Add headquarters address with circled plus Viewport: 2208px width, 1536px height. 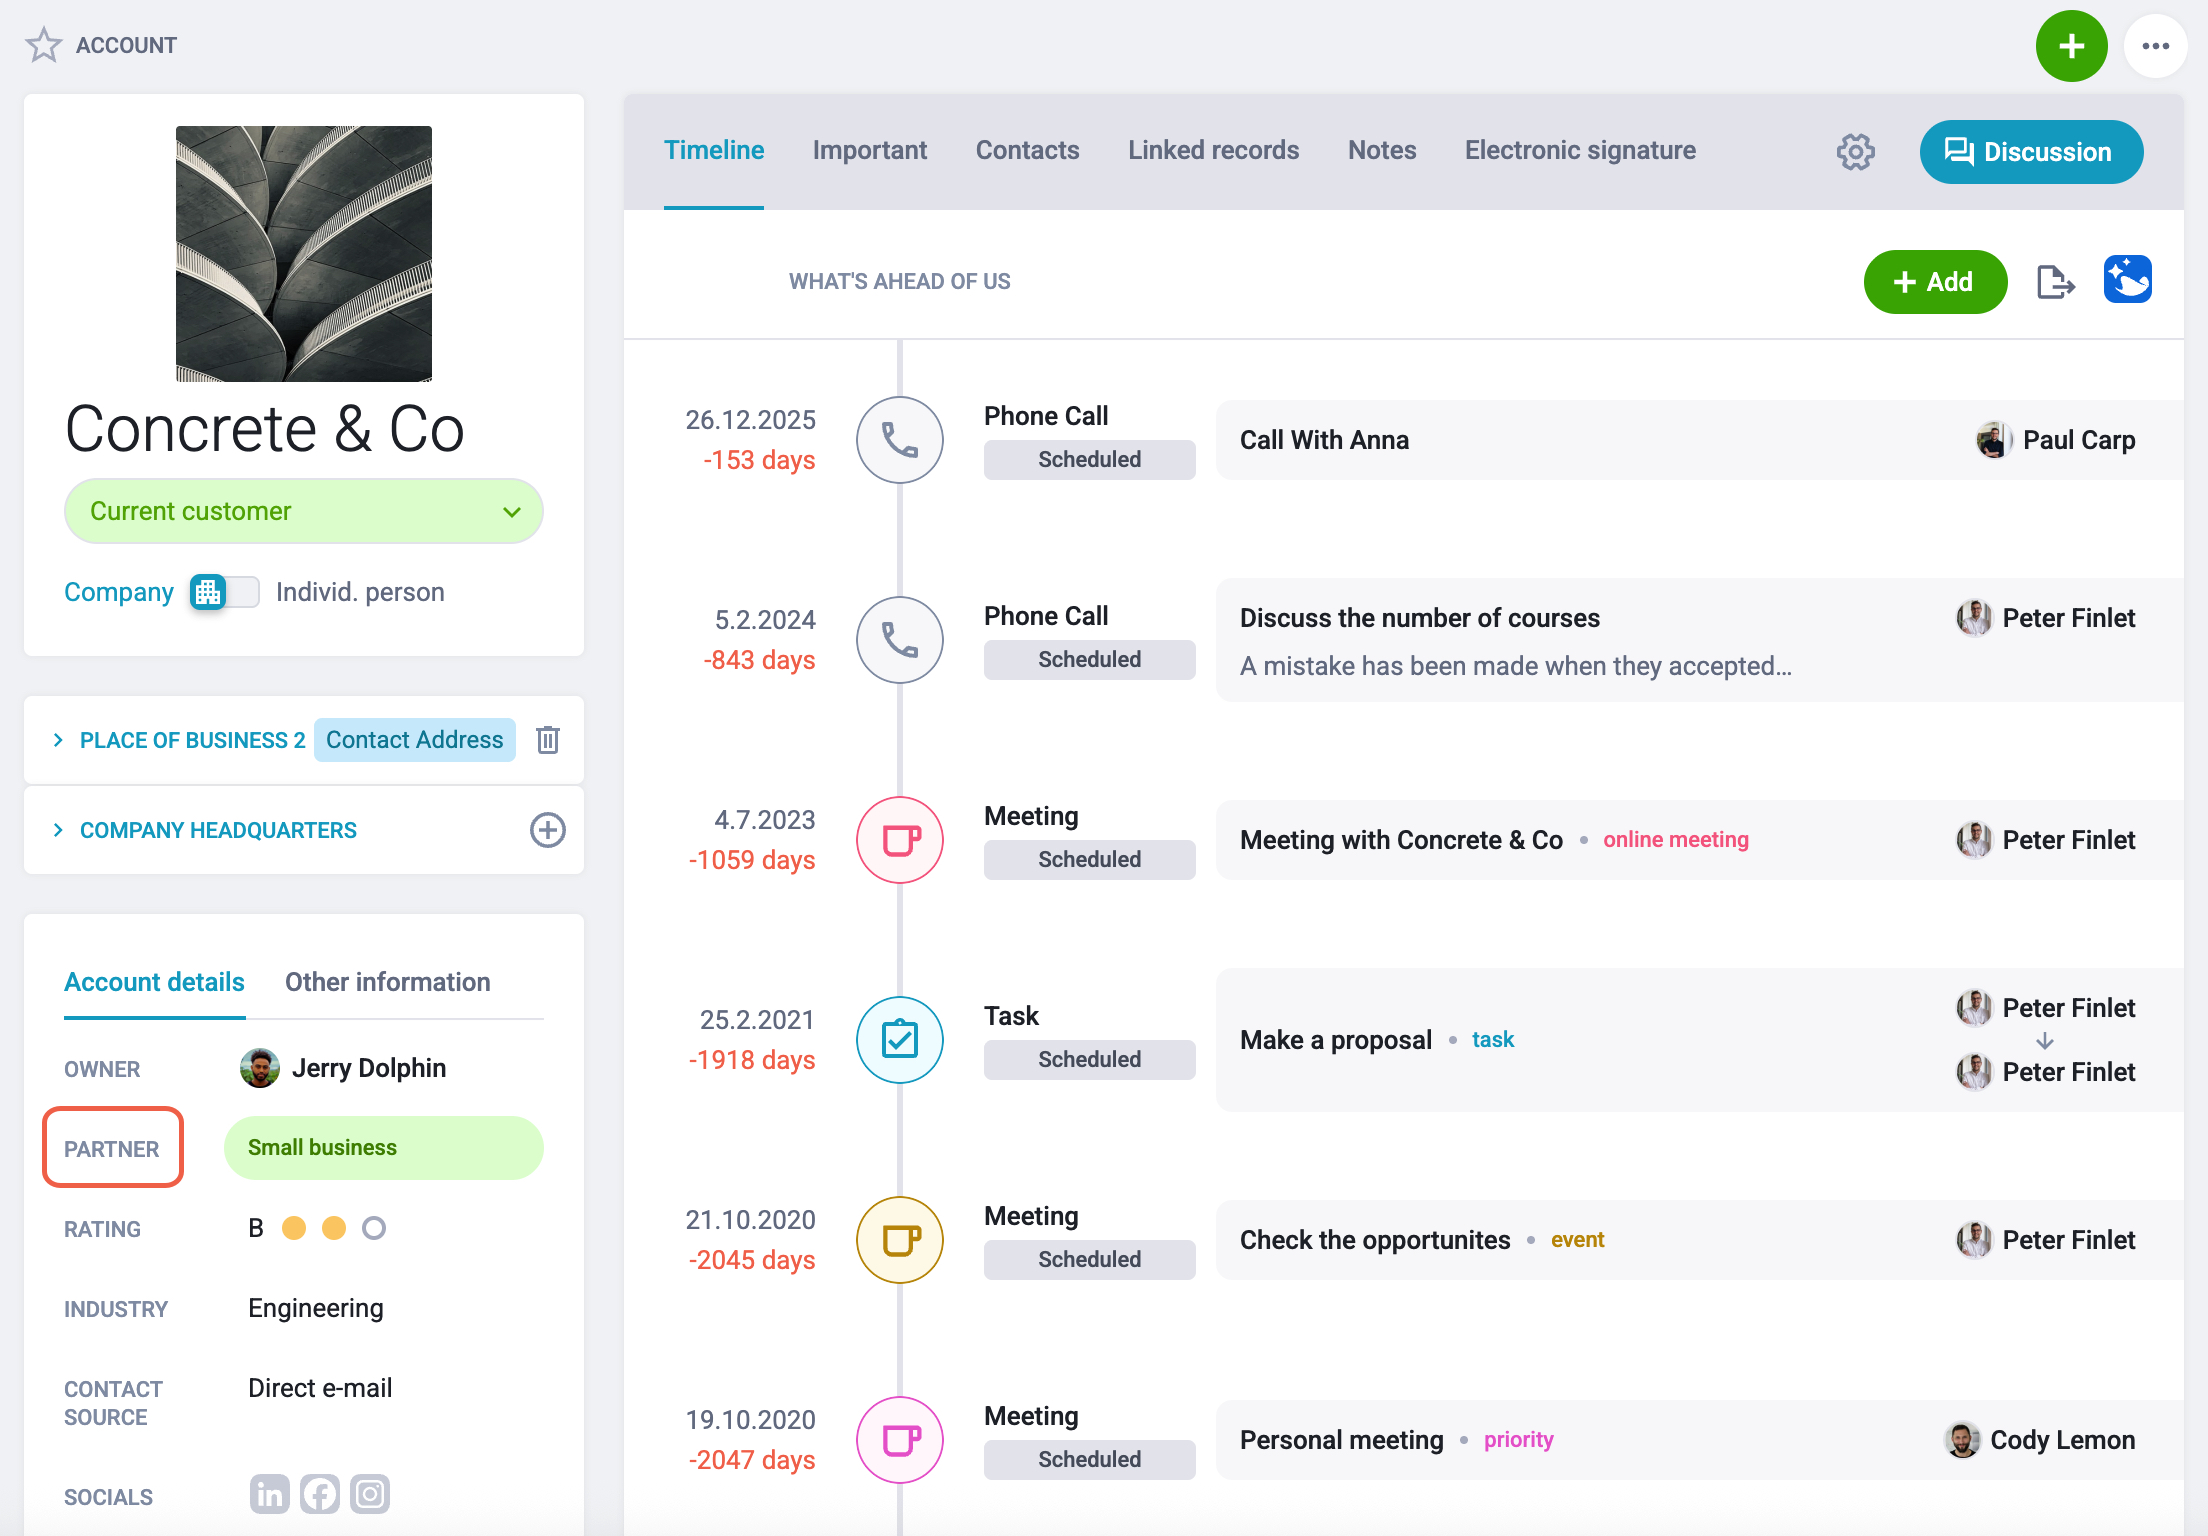(548, 830)
